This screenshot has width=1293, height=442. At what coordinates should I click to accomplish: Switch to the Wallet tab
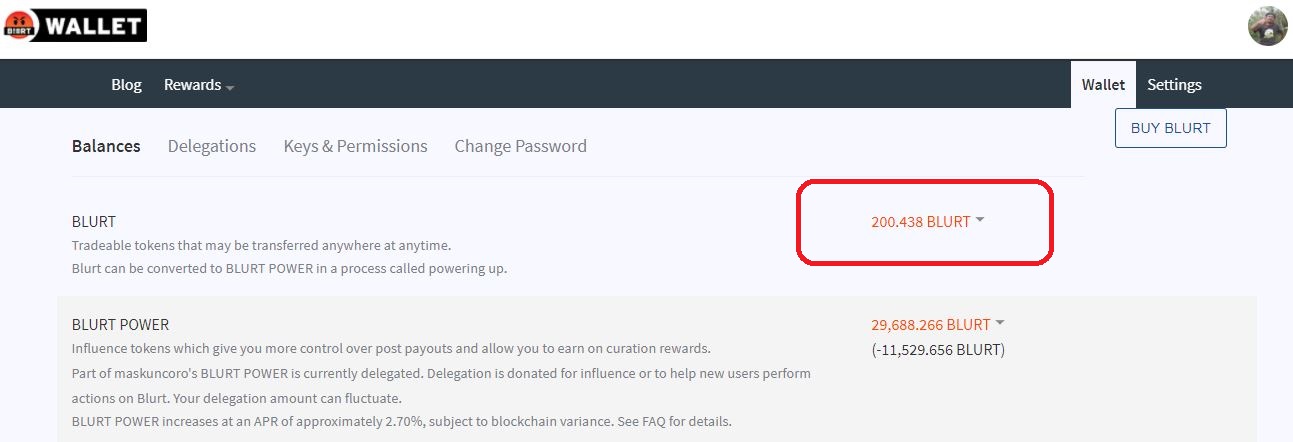tap(1103, 85)
